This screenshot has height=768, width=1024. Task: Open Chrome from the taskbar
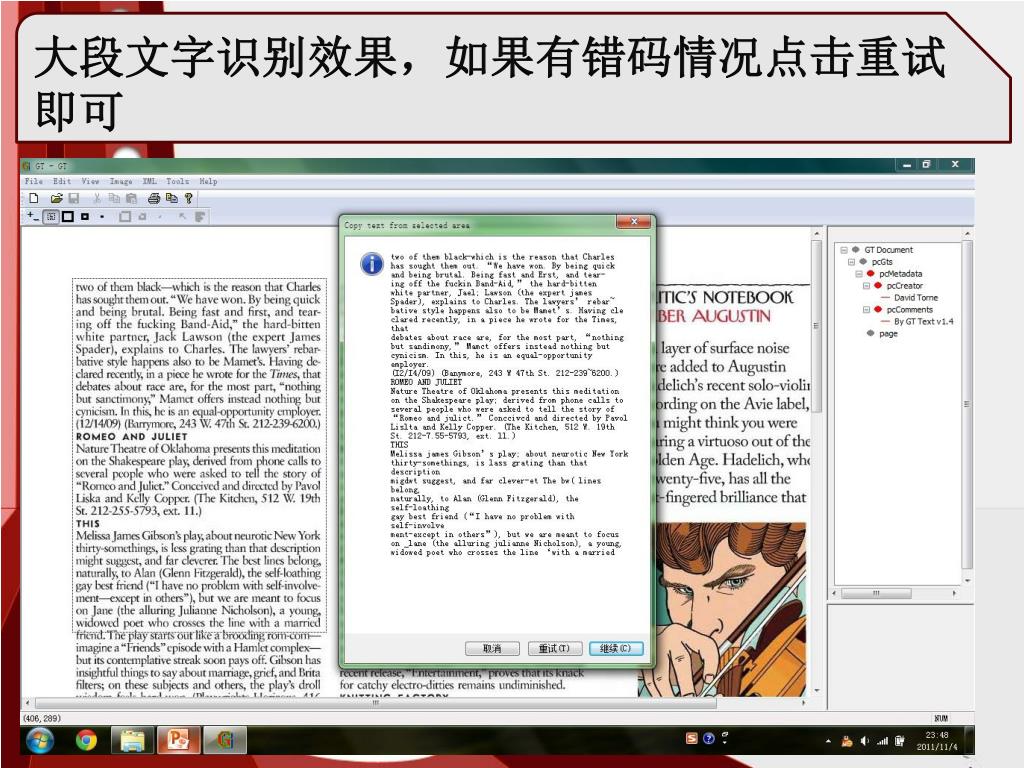coord(86,740)
